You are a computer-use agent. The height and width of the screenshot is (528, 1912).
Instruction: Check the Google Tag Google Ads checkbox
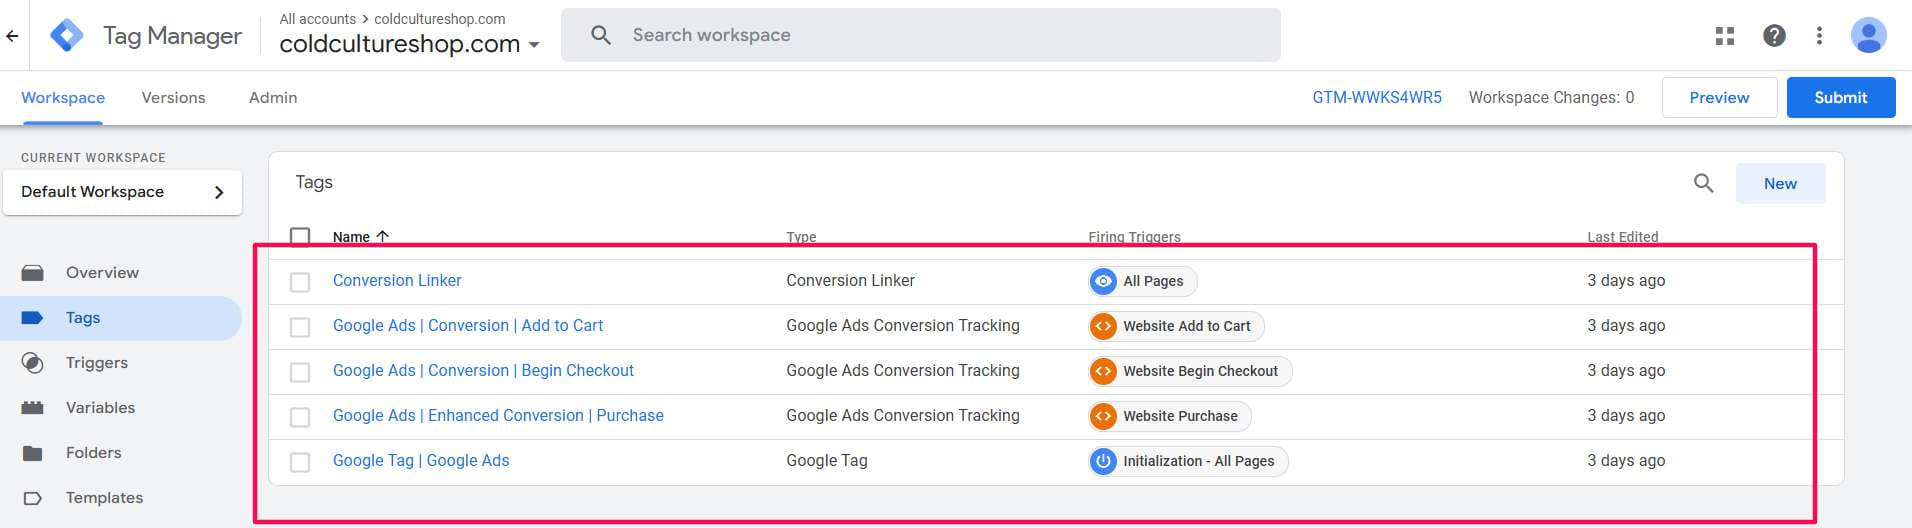click(300, 462)
